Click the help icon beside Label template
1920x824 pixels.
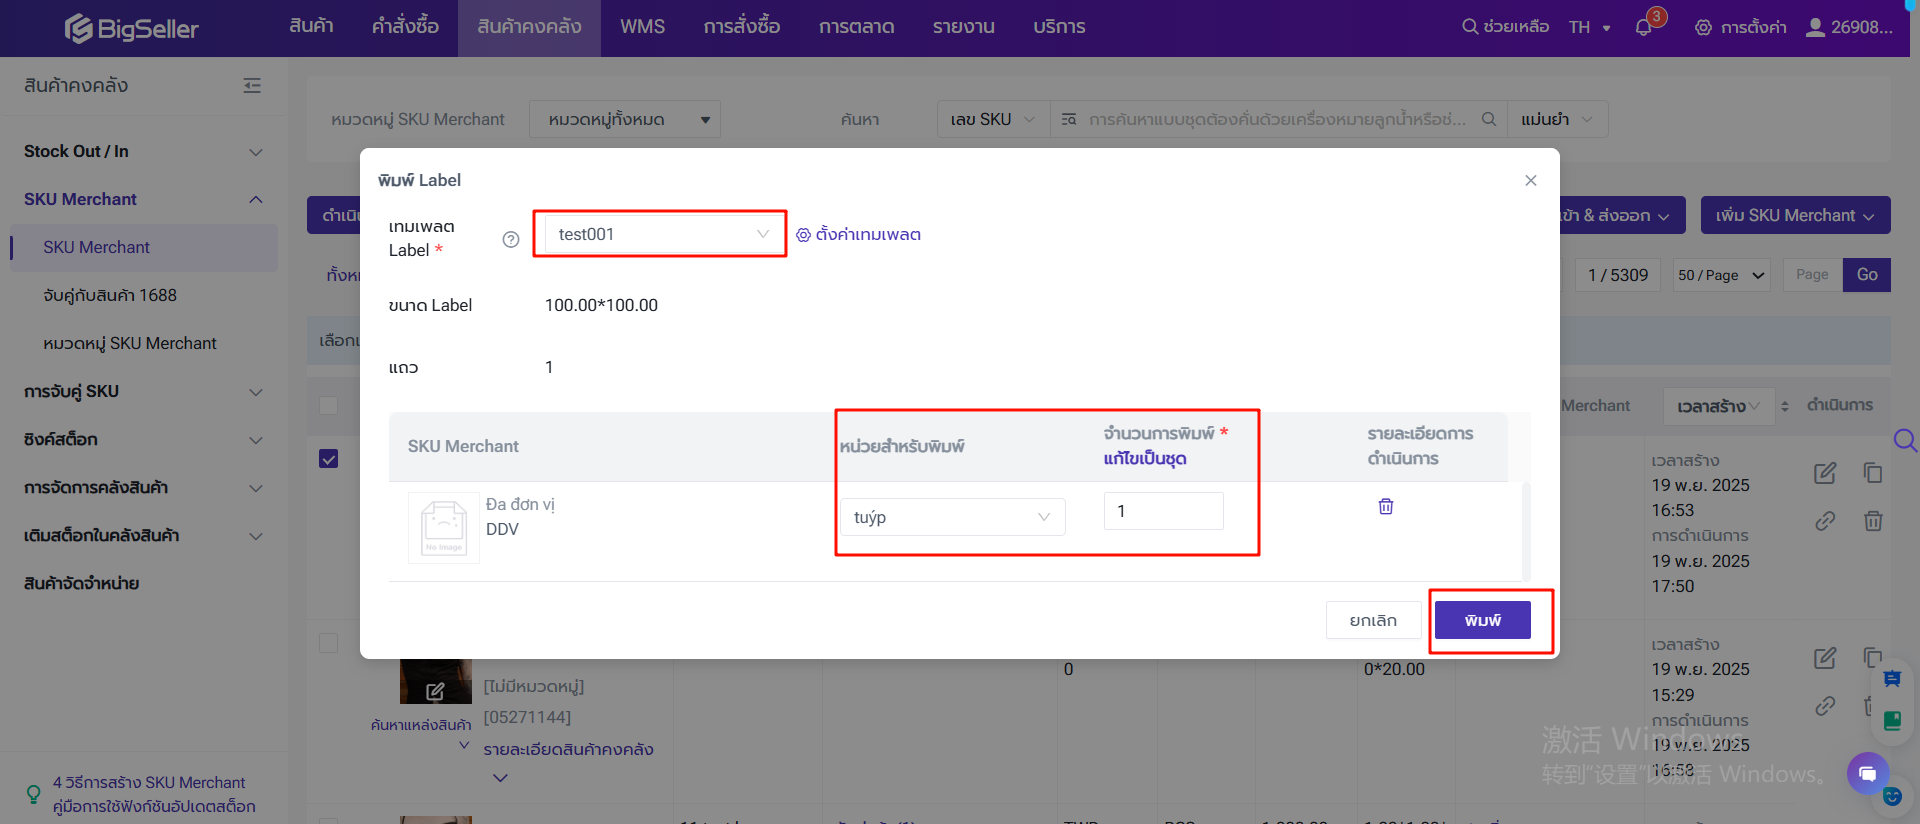pyautogui.click(x=511, y=239)
